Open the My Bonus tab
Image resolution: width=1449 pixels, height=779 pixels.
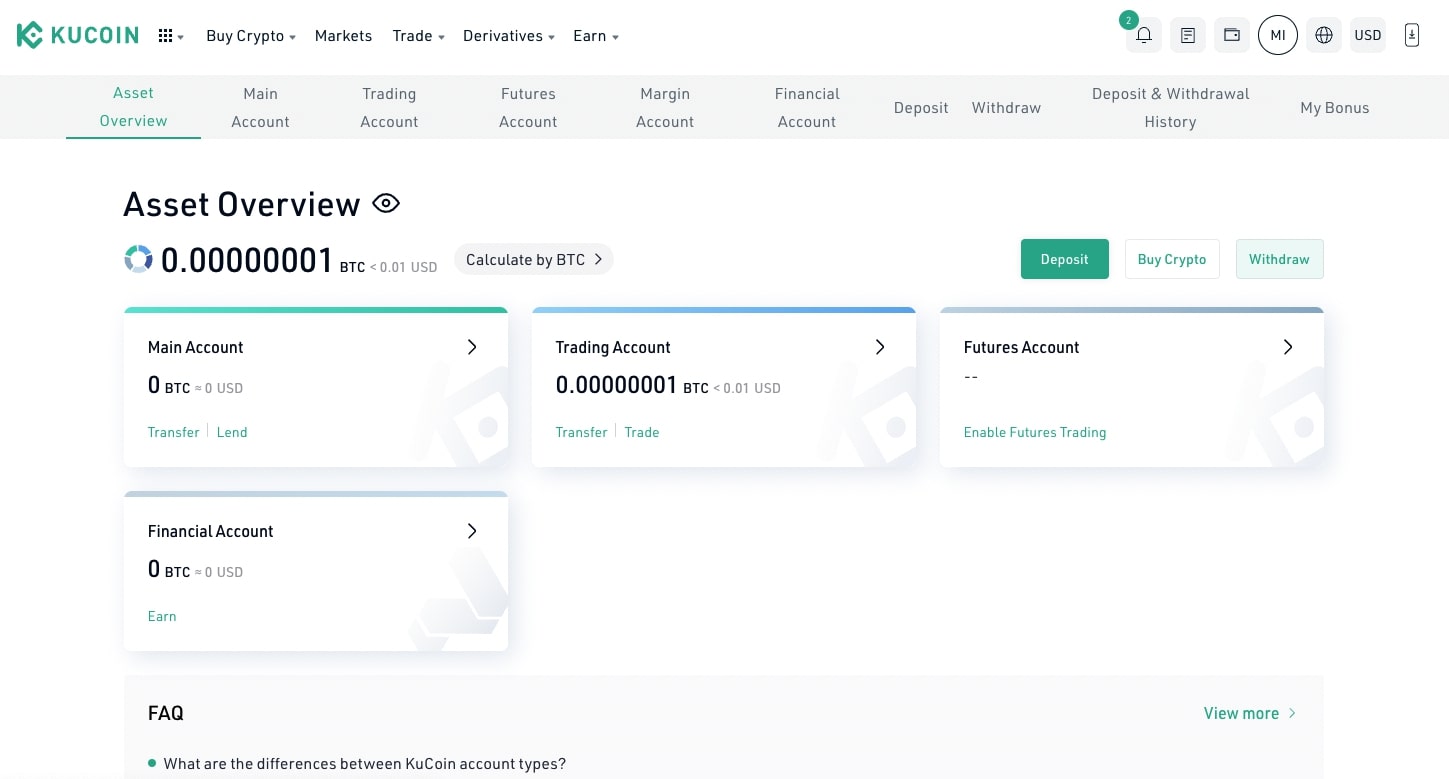coord(1335,108)
